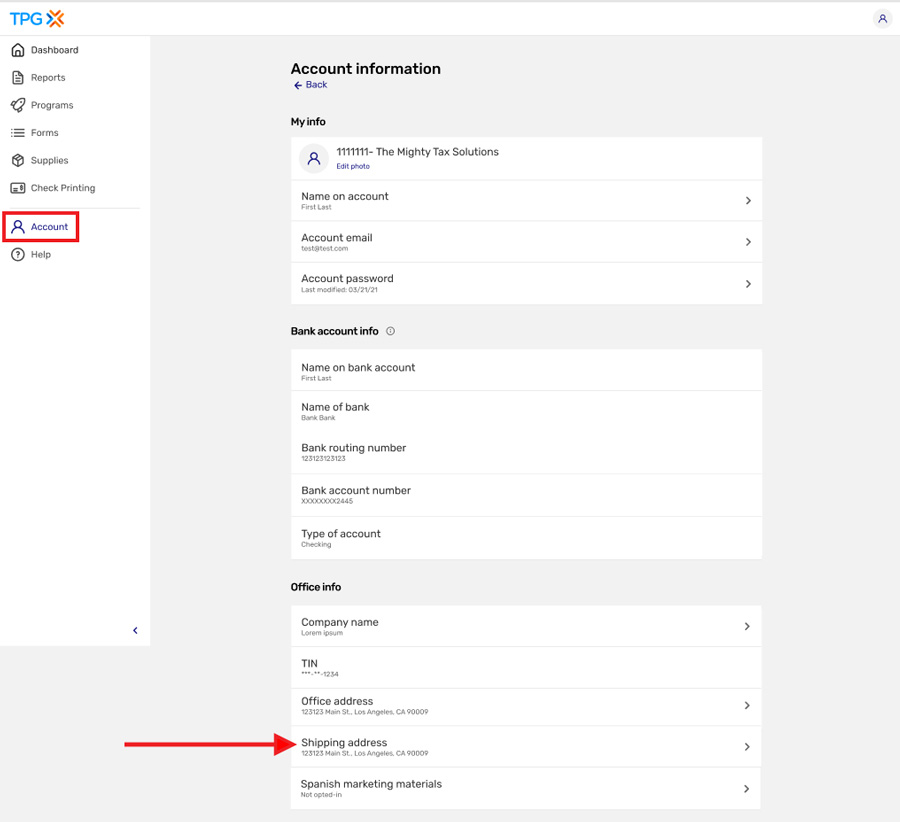900x822 pixels.
Task: Open the user profile icon at top right
Action: 882,18
